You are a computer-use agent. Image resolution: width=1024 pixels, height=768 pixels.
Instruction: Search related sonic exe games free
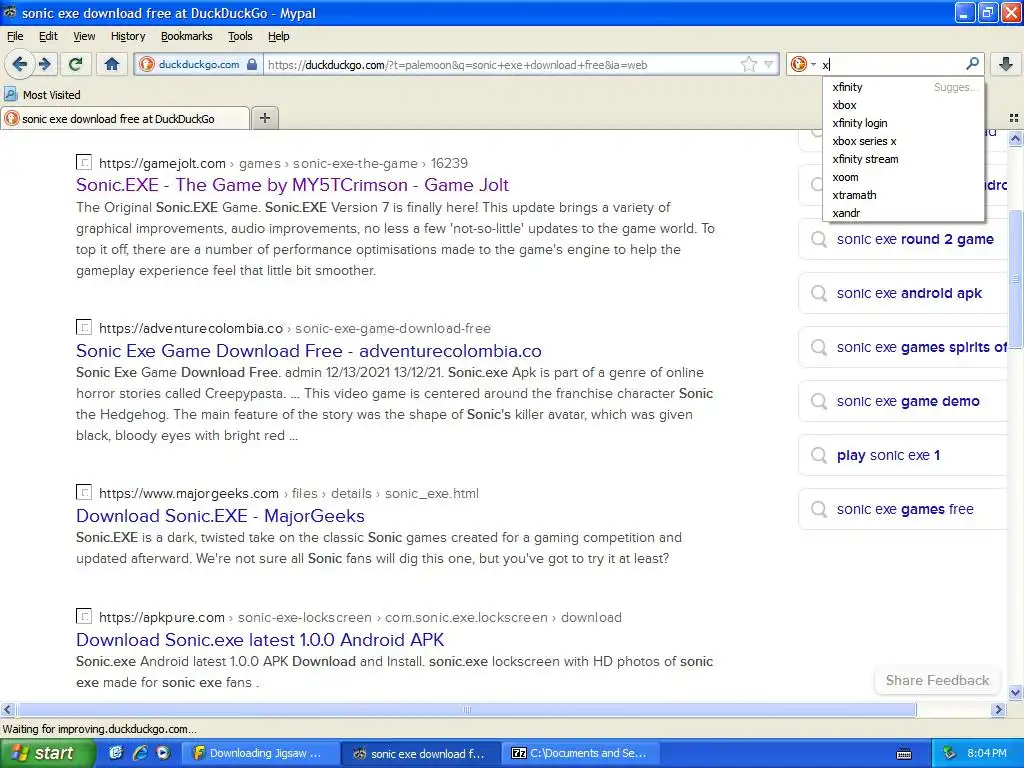click(904, 509)
